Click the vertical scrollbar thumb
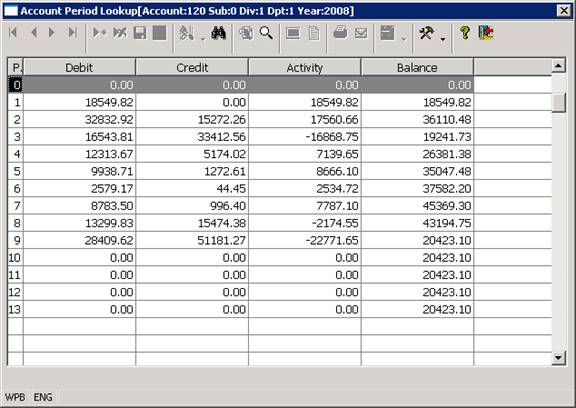576x408 pixels. coord(558,102)
